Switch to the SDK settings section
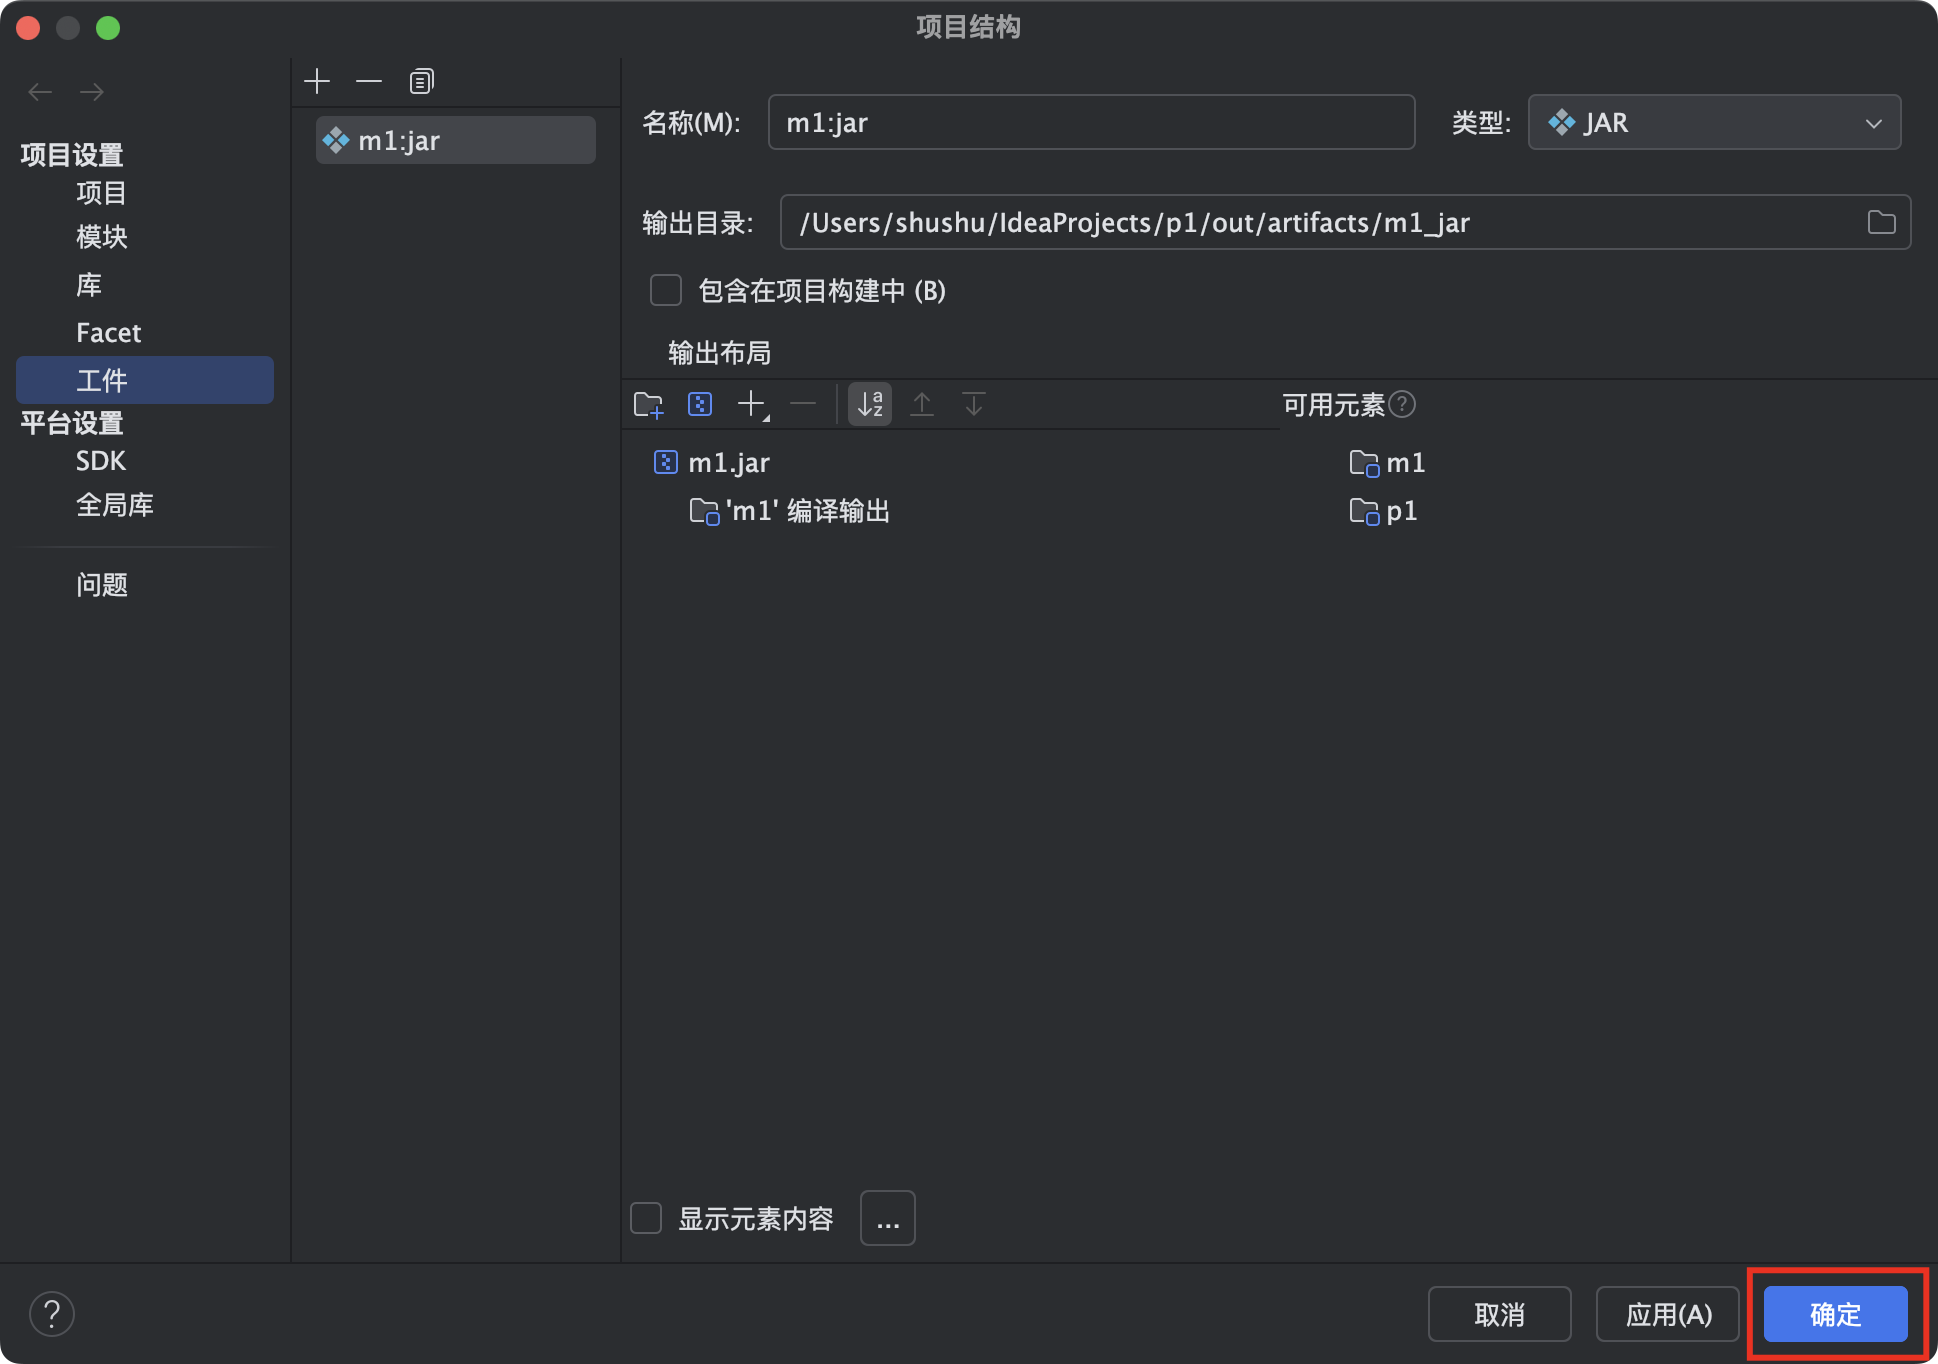Viewport: 1938px width, 1364px height. click(x=100, y=461)
